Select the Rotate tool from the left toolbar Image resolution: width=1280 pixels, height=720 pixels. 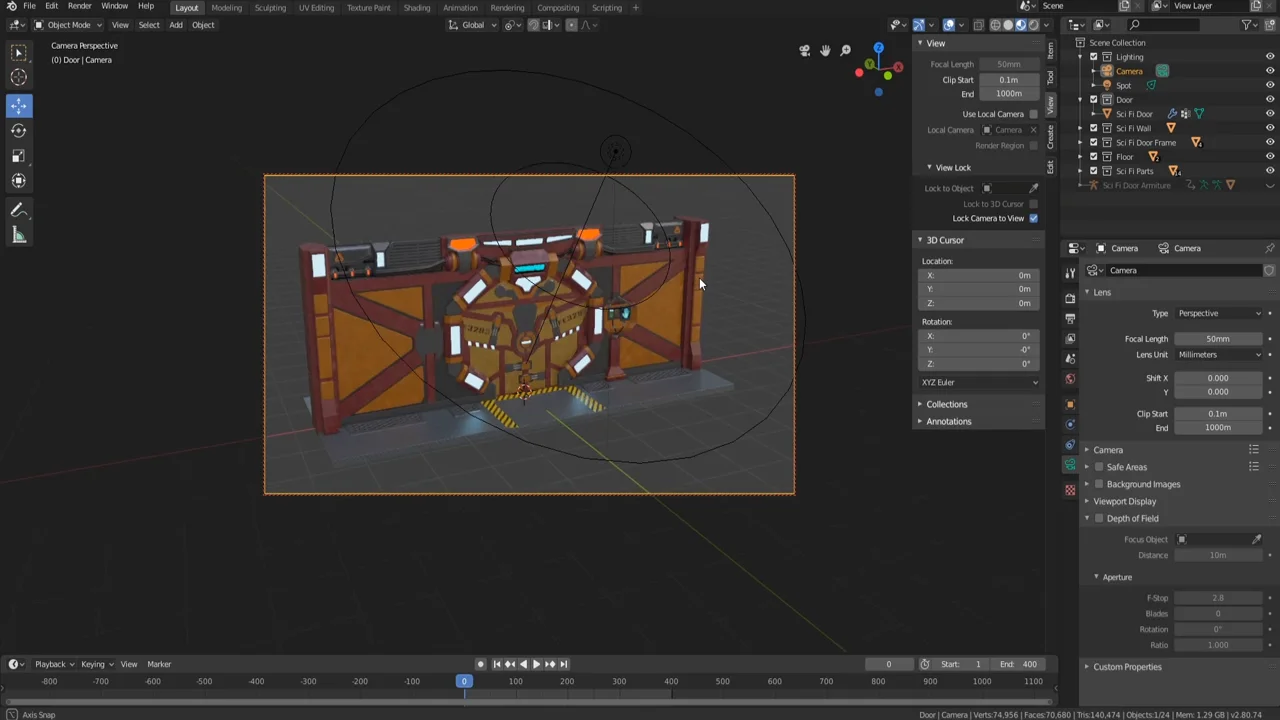[18, 130]
